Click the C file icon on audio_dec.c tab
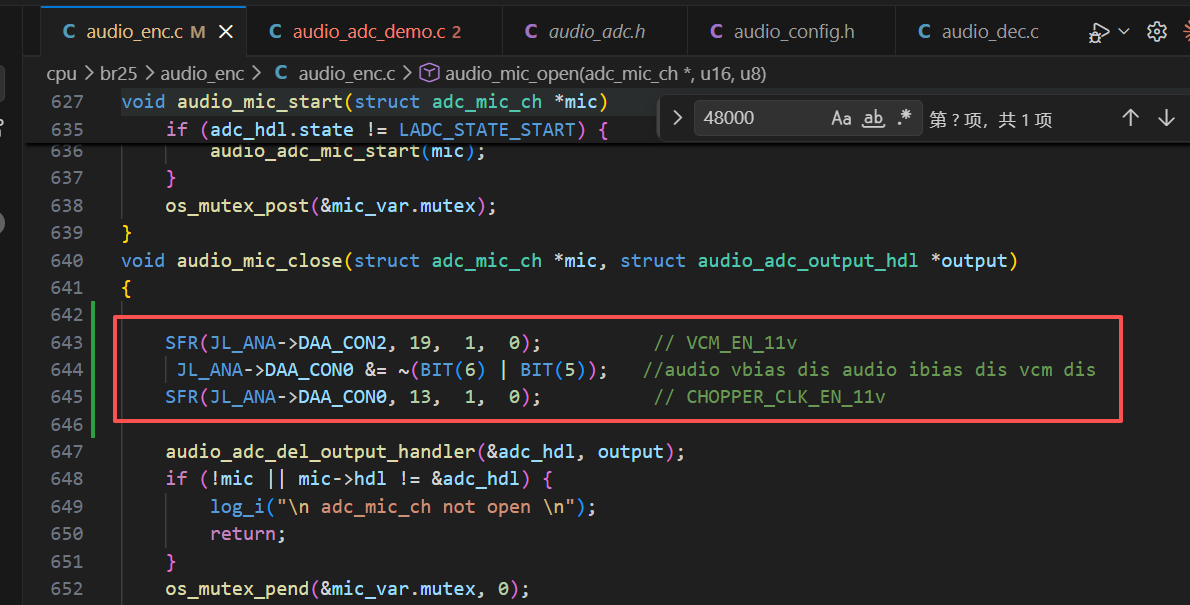Image resolution: width=1190 pixels, height=605 pixels. pos(924,32)
